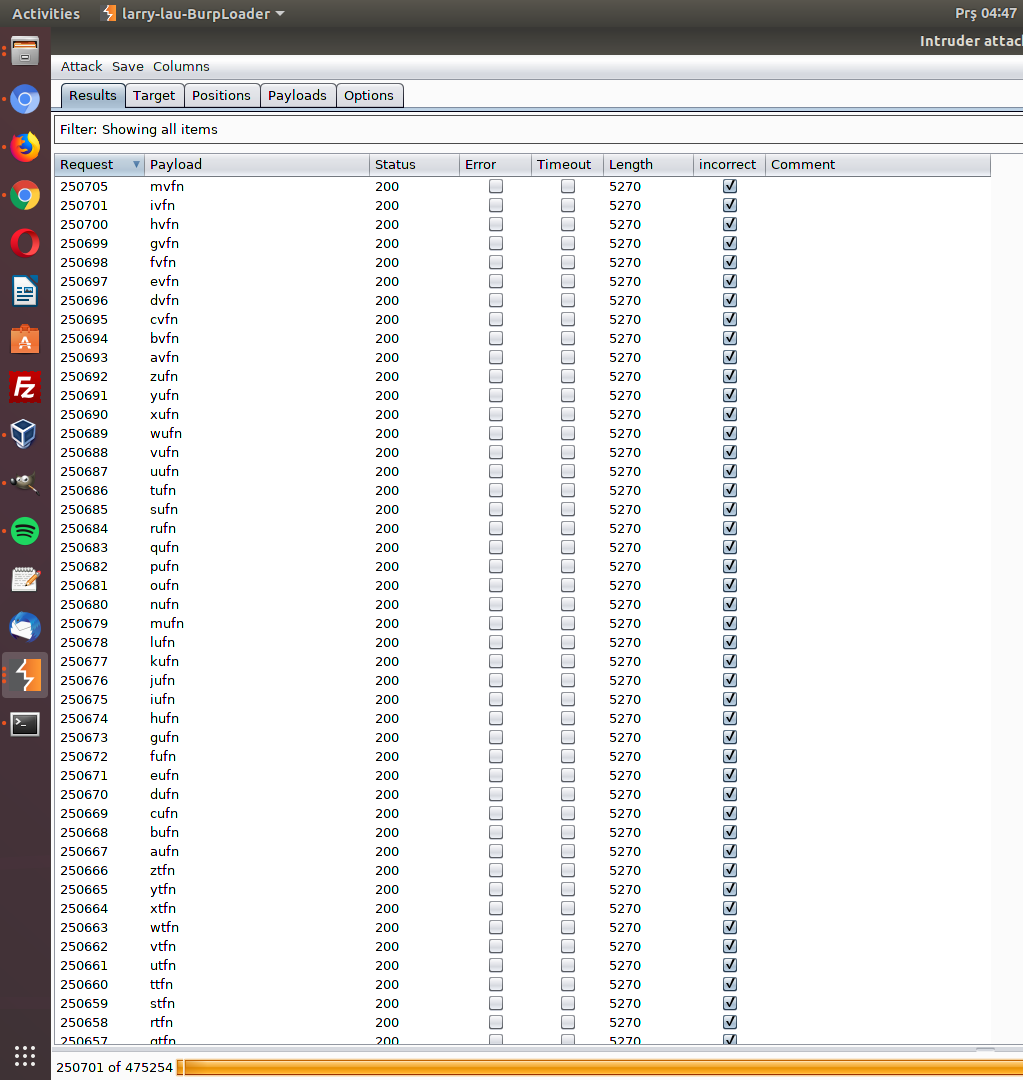The width and height of the screenshot is (1023, 1080).
Task: Sort by the Timeout column header
Action: click(568, 165)
